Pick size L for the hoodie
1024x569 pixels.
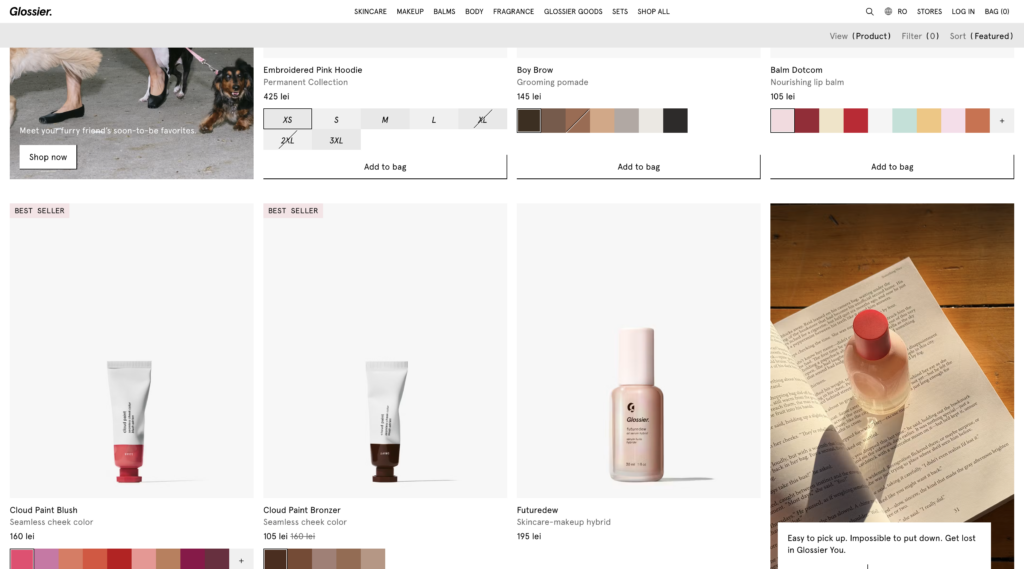[x=434, y=120]
